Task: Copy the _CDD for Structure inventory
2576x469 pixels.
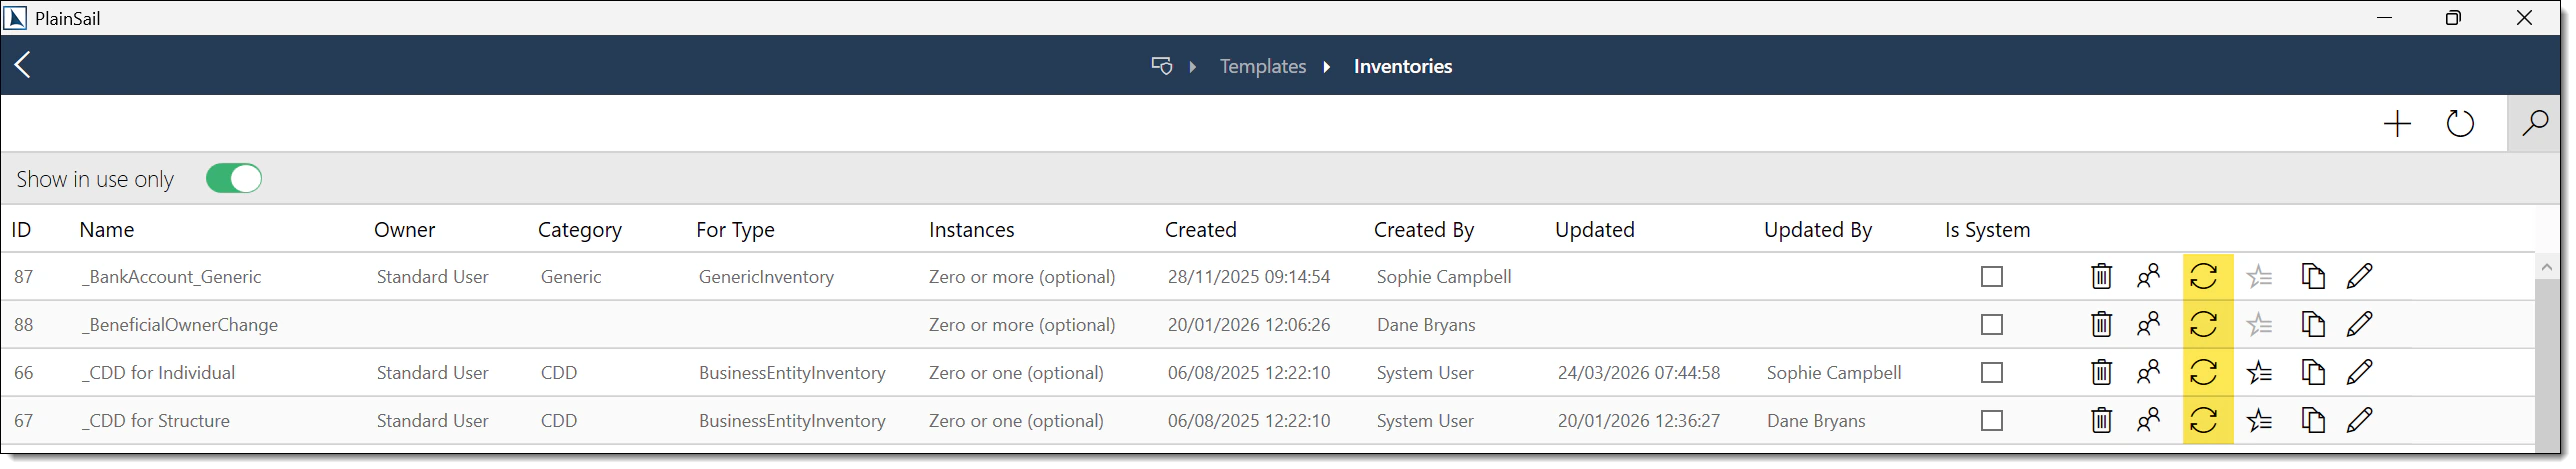Action: click(x=2312, y=420)
